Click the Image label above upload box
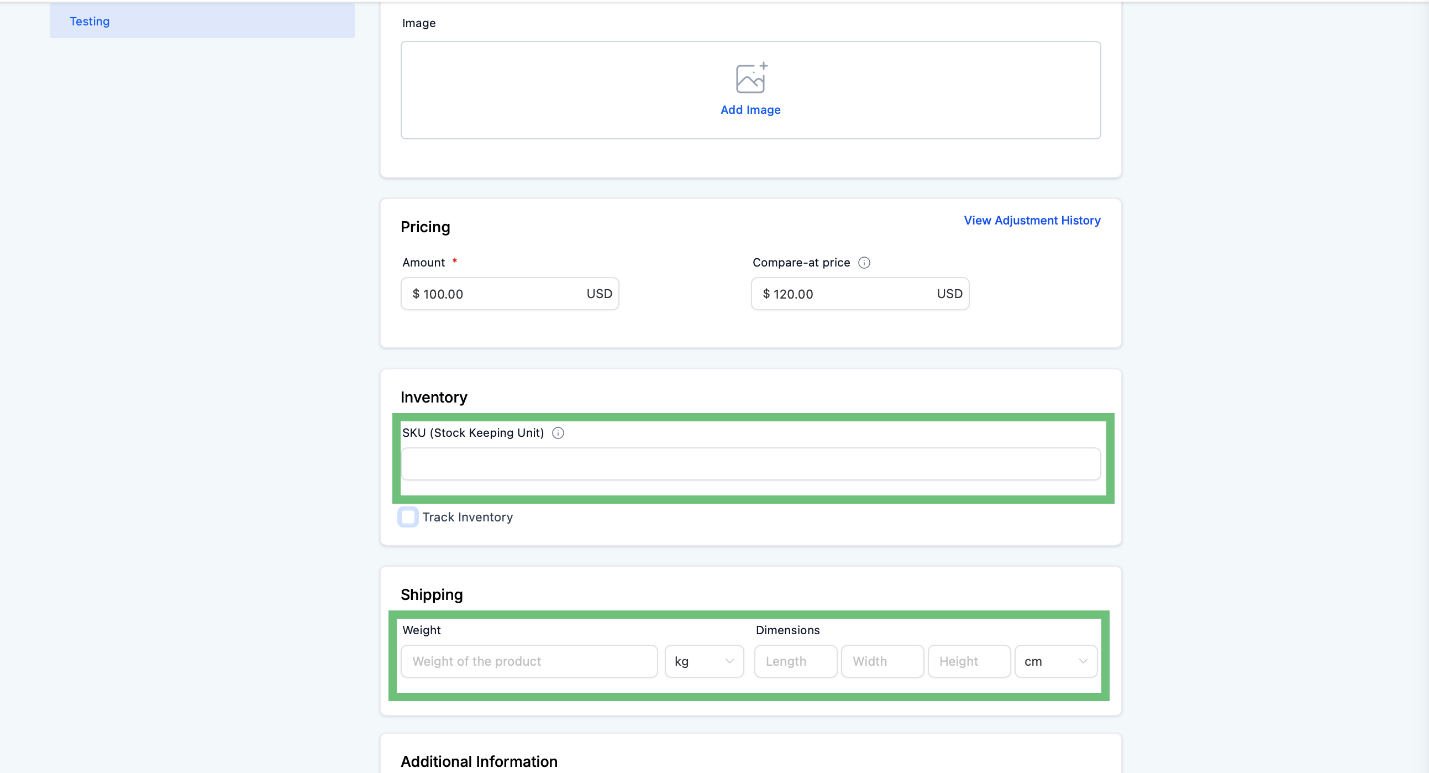Screen dimensions: 1429x773 click(419, 23)
